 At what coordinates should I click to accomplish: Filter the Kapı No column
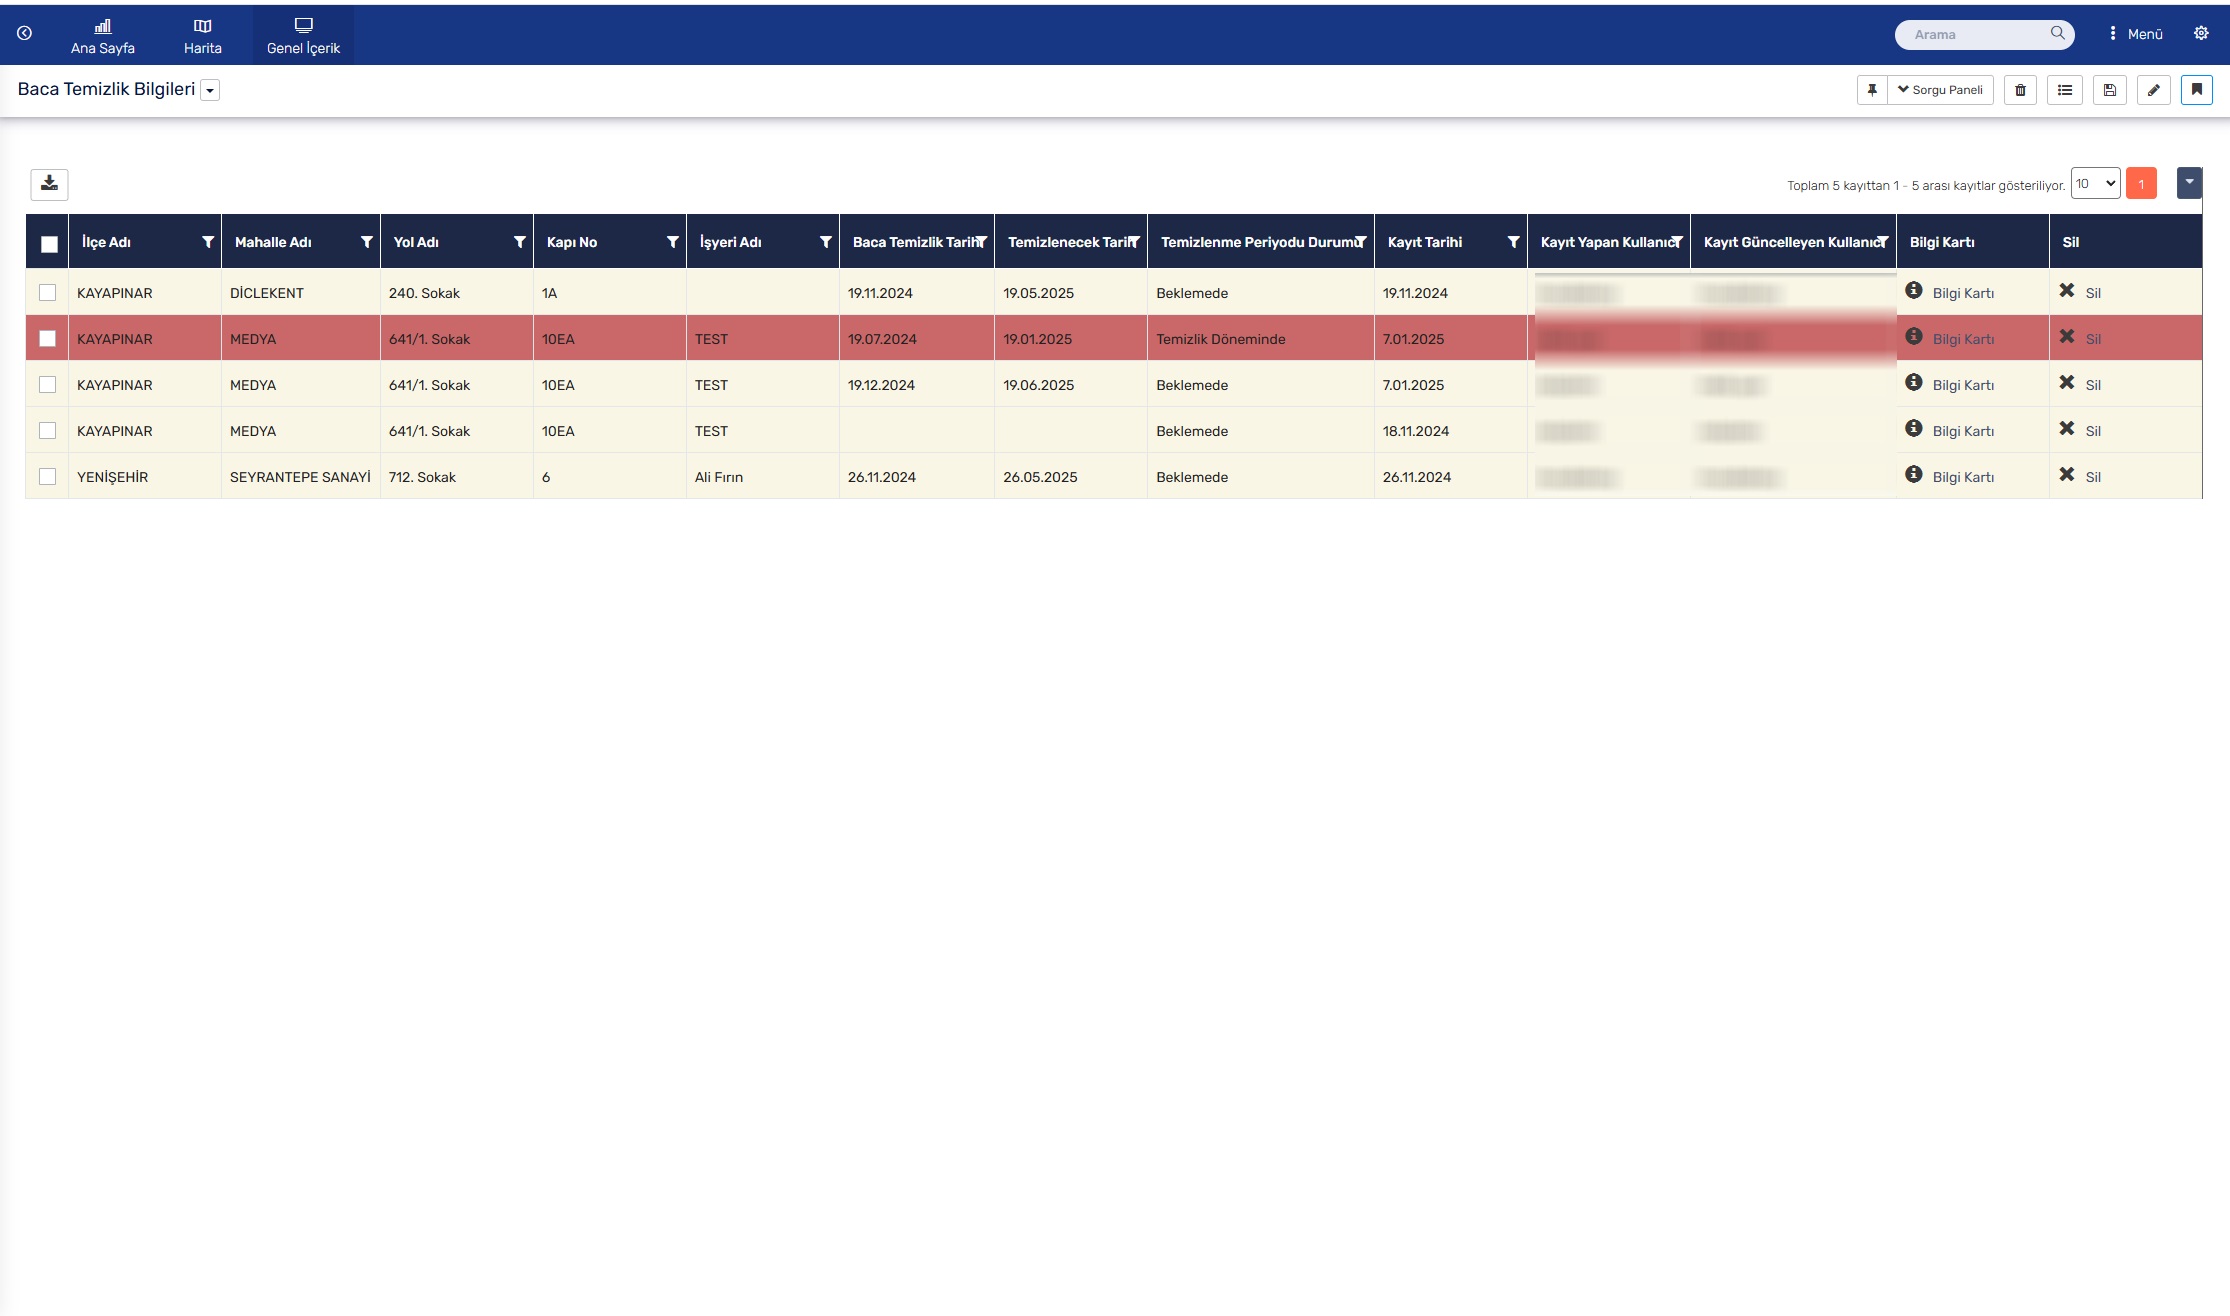(673, 242)
